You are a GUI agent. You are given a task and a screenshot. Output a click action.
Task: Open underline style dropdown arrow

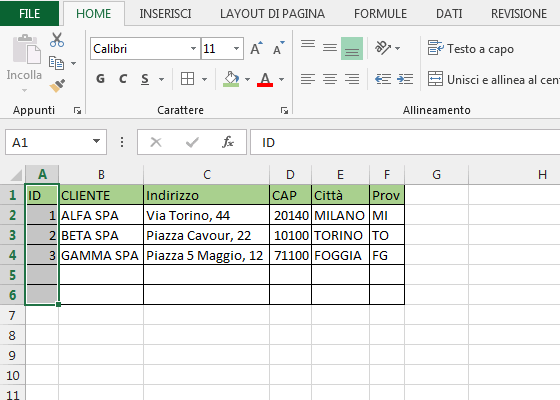coord(161,79)
